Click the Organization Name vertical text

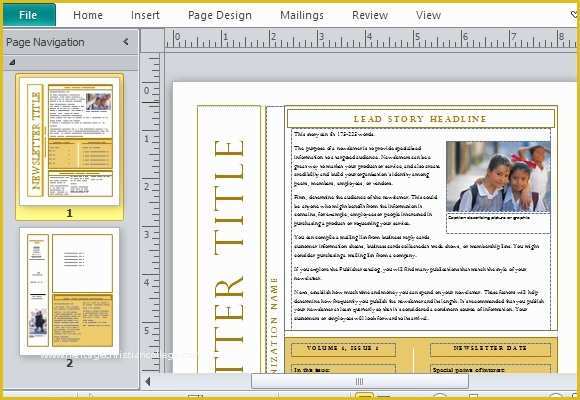[x=274, y=325]
